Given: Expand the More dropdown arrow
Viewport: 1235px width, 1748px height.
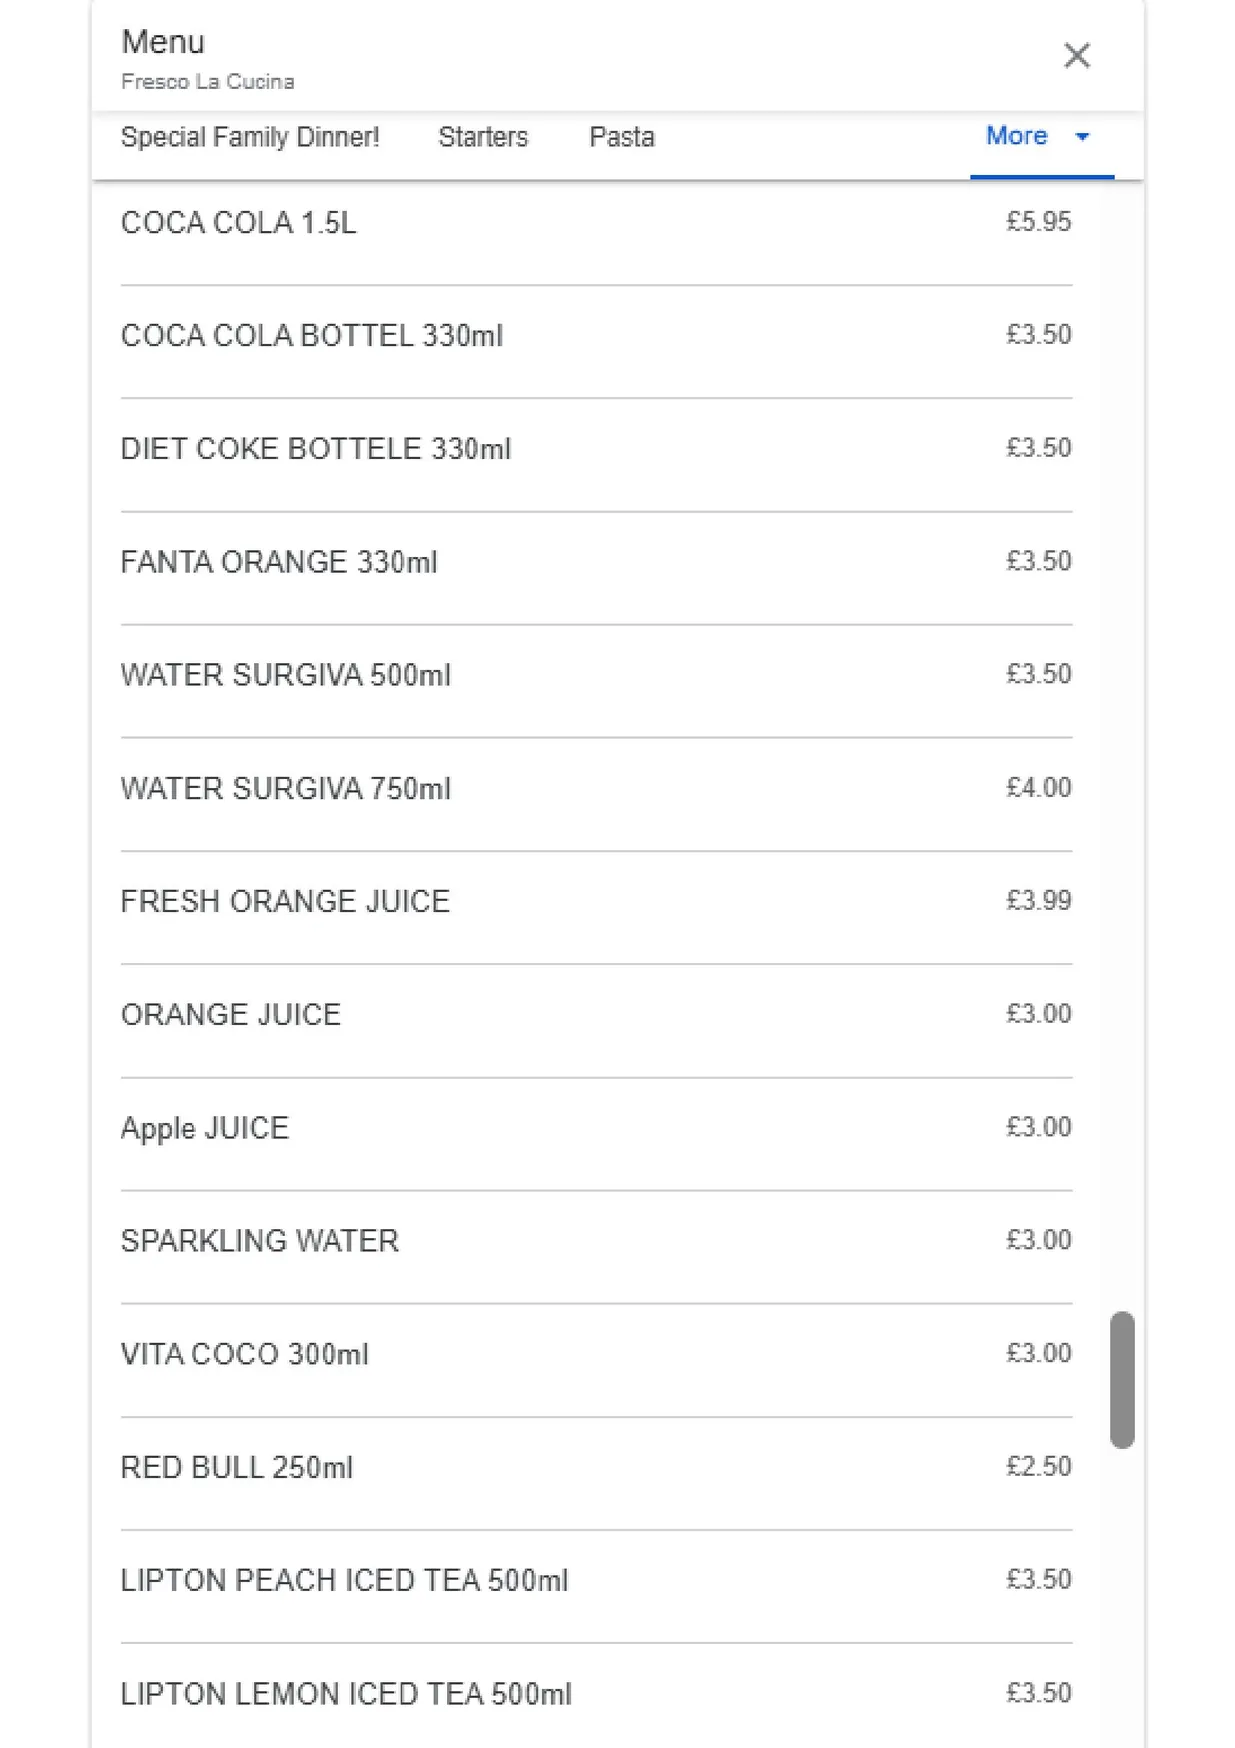Looking at the screenshot, I should pos(1082,136).
